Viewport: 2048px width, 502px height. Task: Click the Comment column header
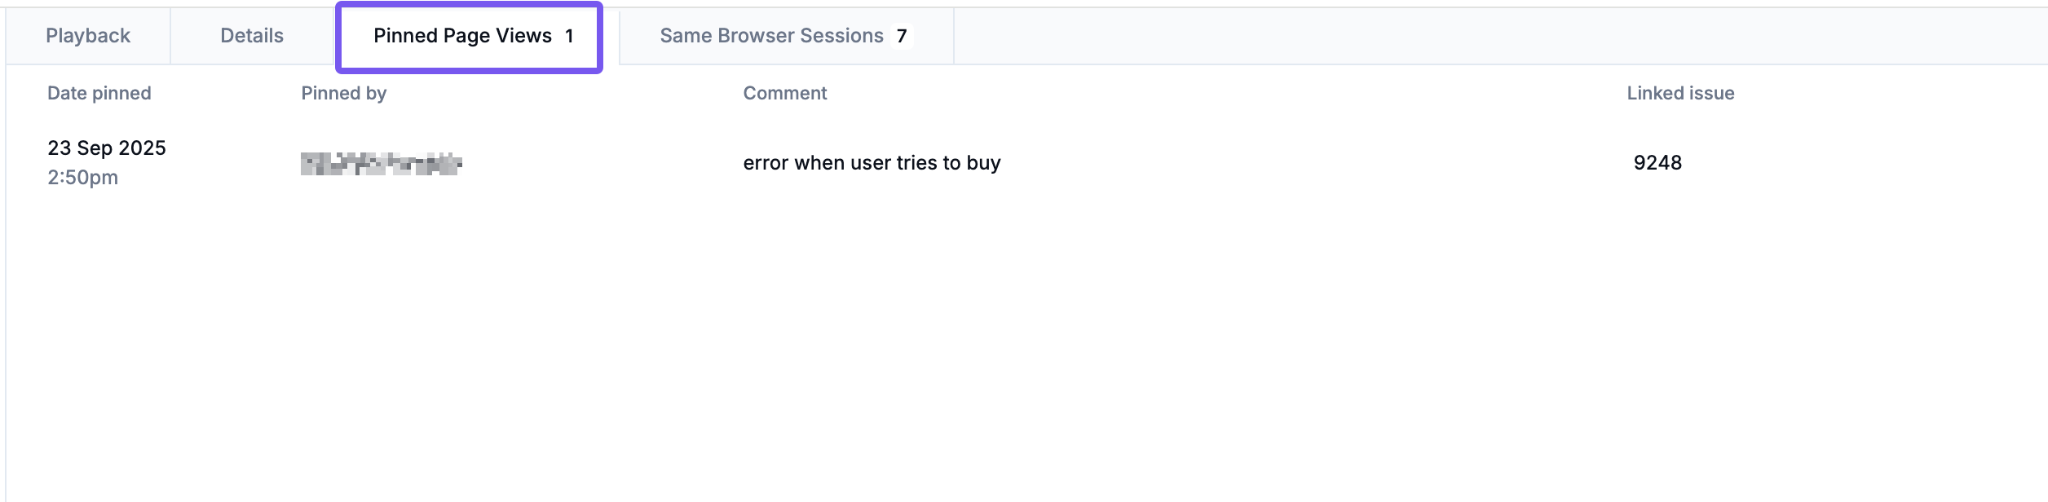coord(784,93)
